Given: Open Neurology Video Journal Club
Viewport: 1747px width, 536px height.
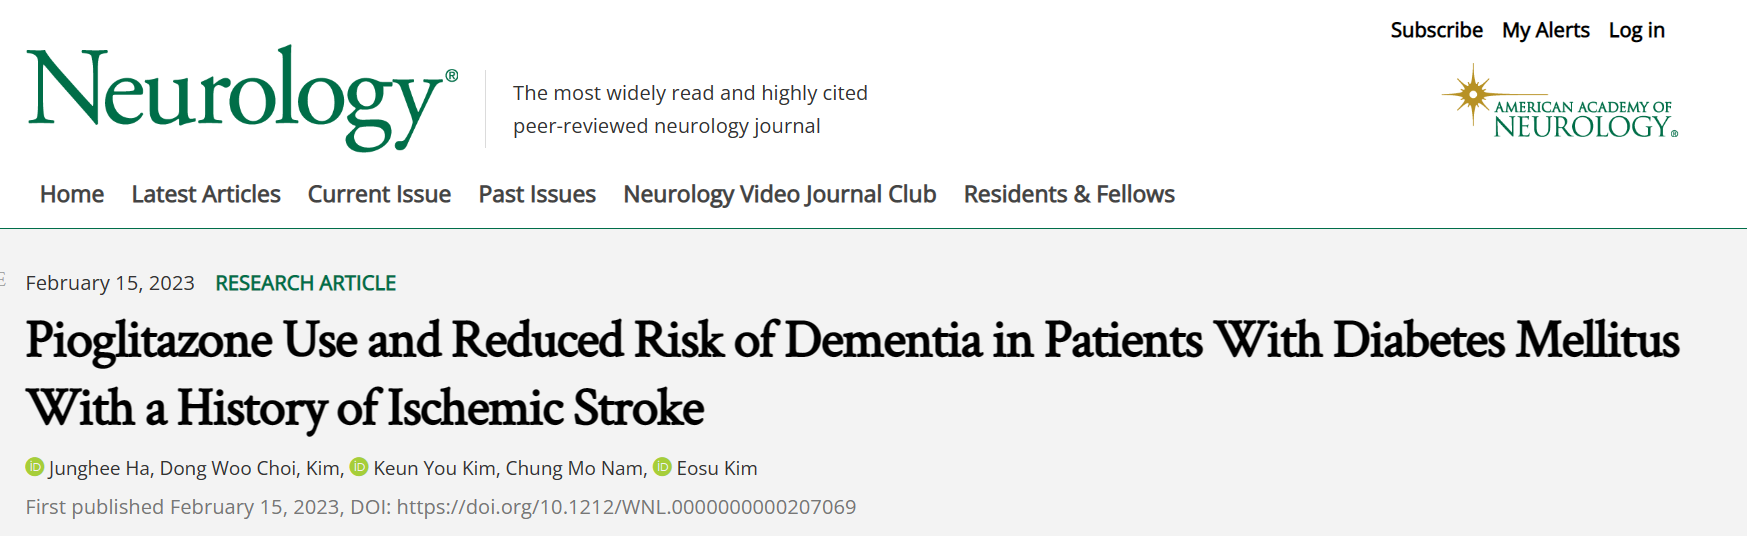Looking at the screenshot, I should click(x=779, y=194).
